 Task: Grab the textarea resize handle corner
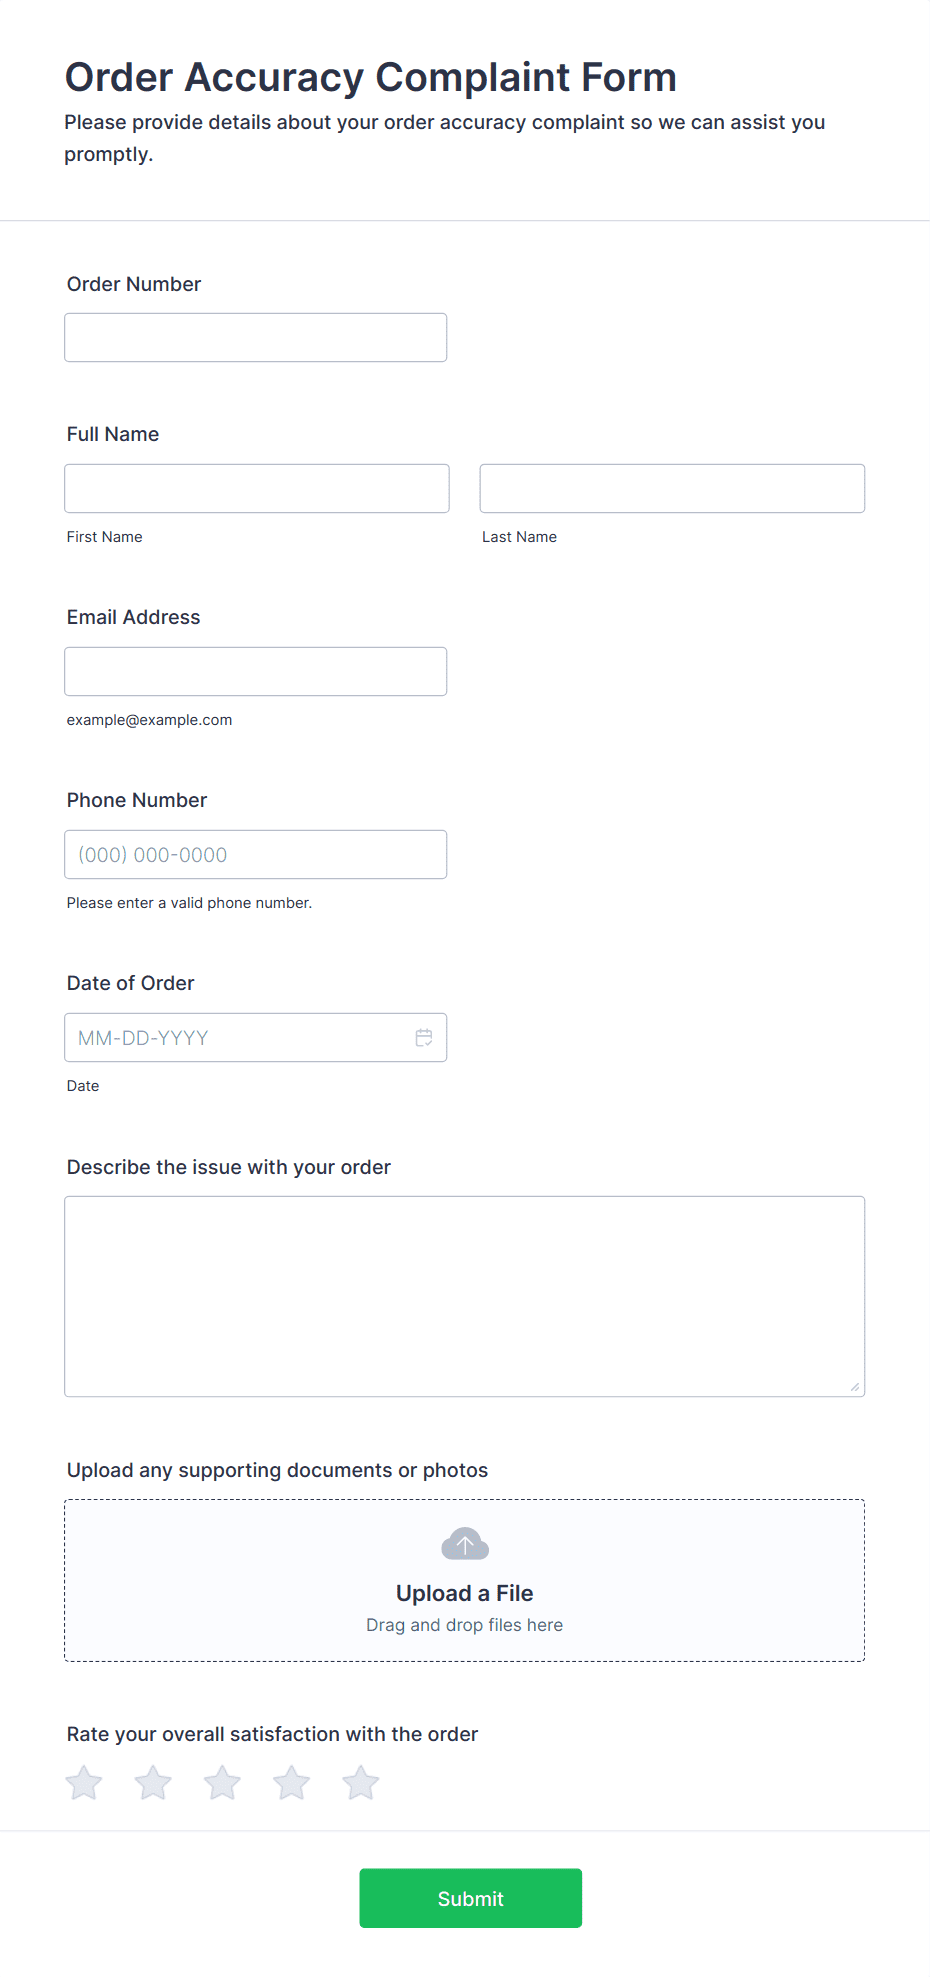pos(855,1387)
